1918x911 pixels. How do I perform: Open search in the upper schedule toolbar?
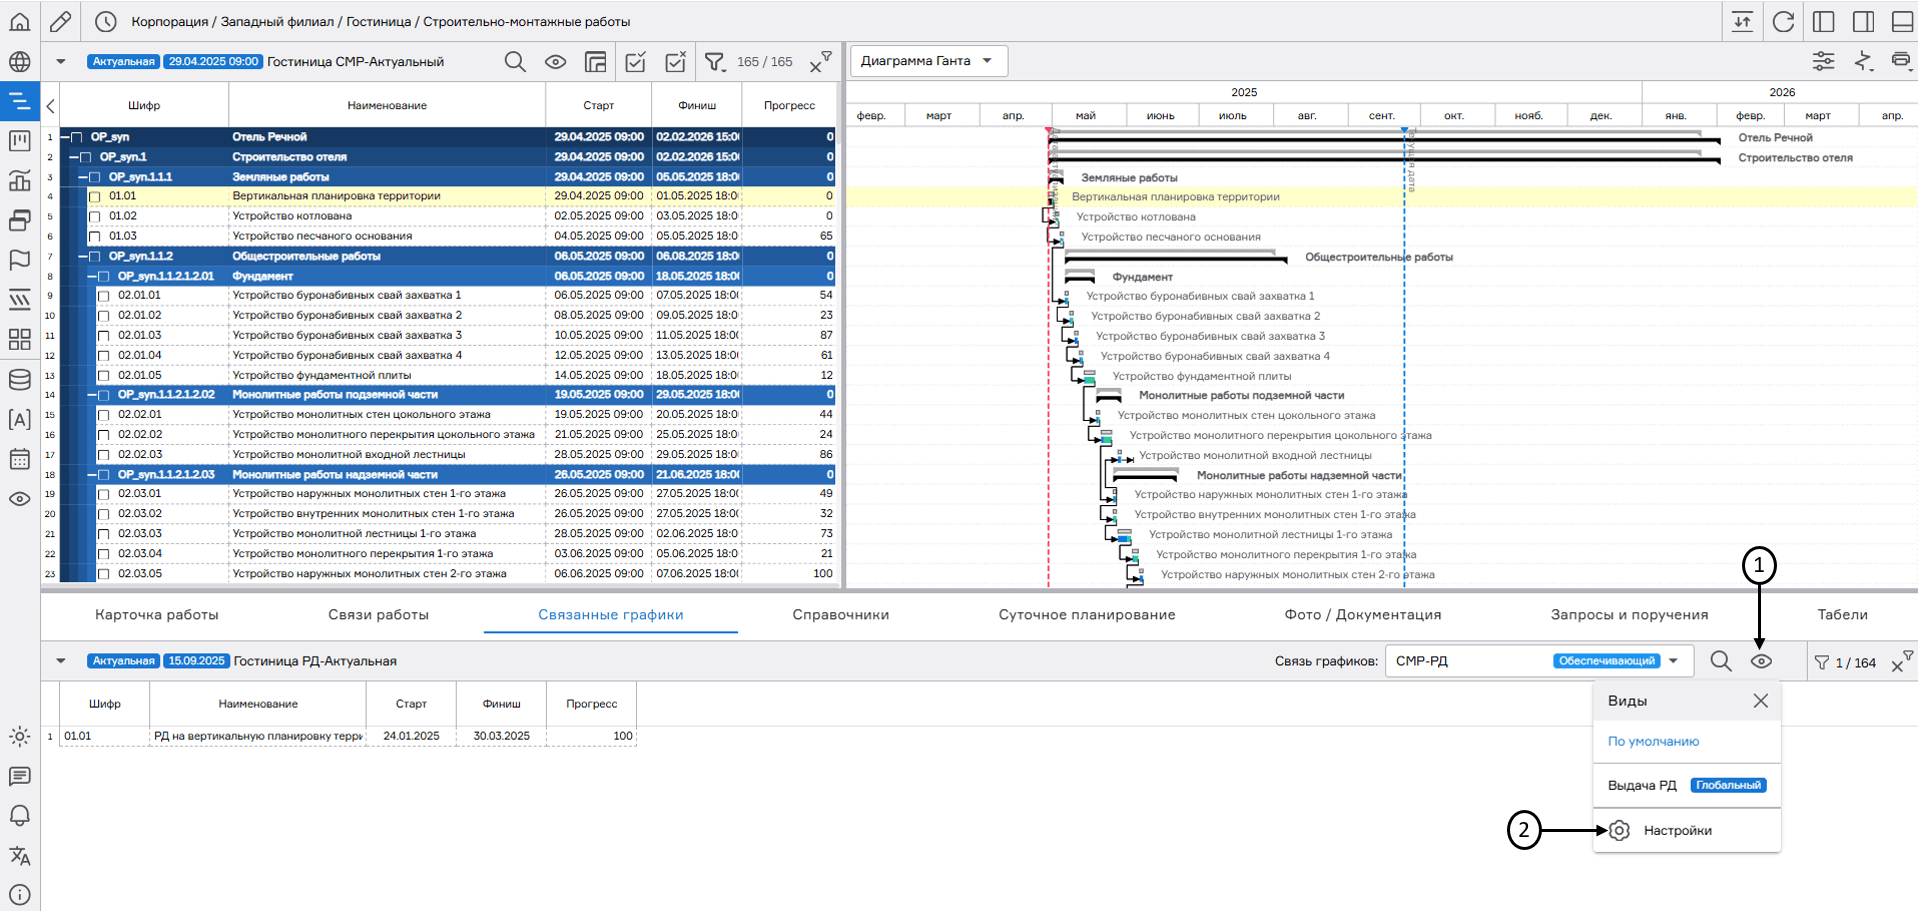click(x=515, y=62)
